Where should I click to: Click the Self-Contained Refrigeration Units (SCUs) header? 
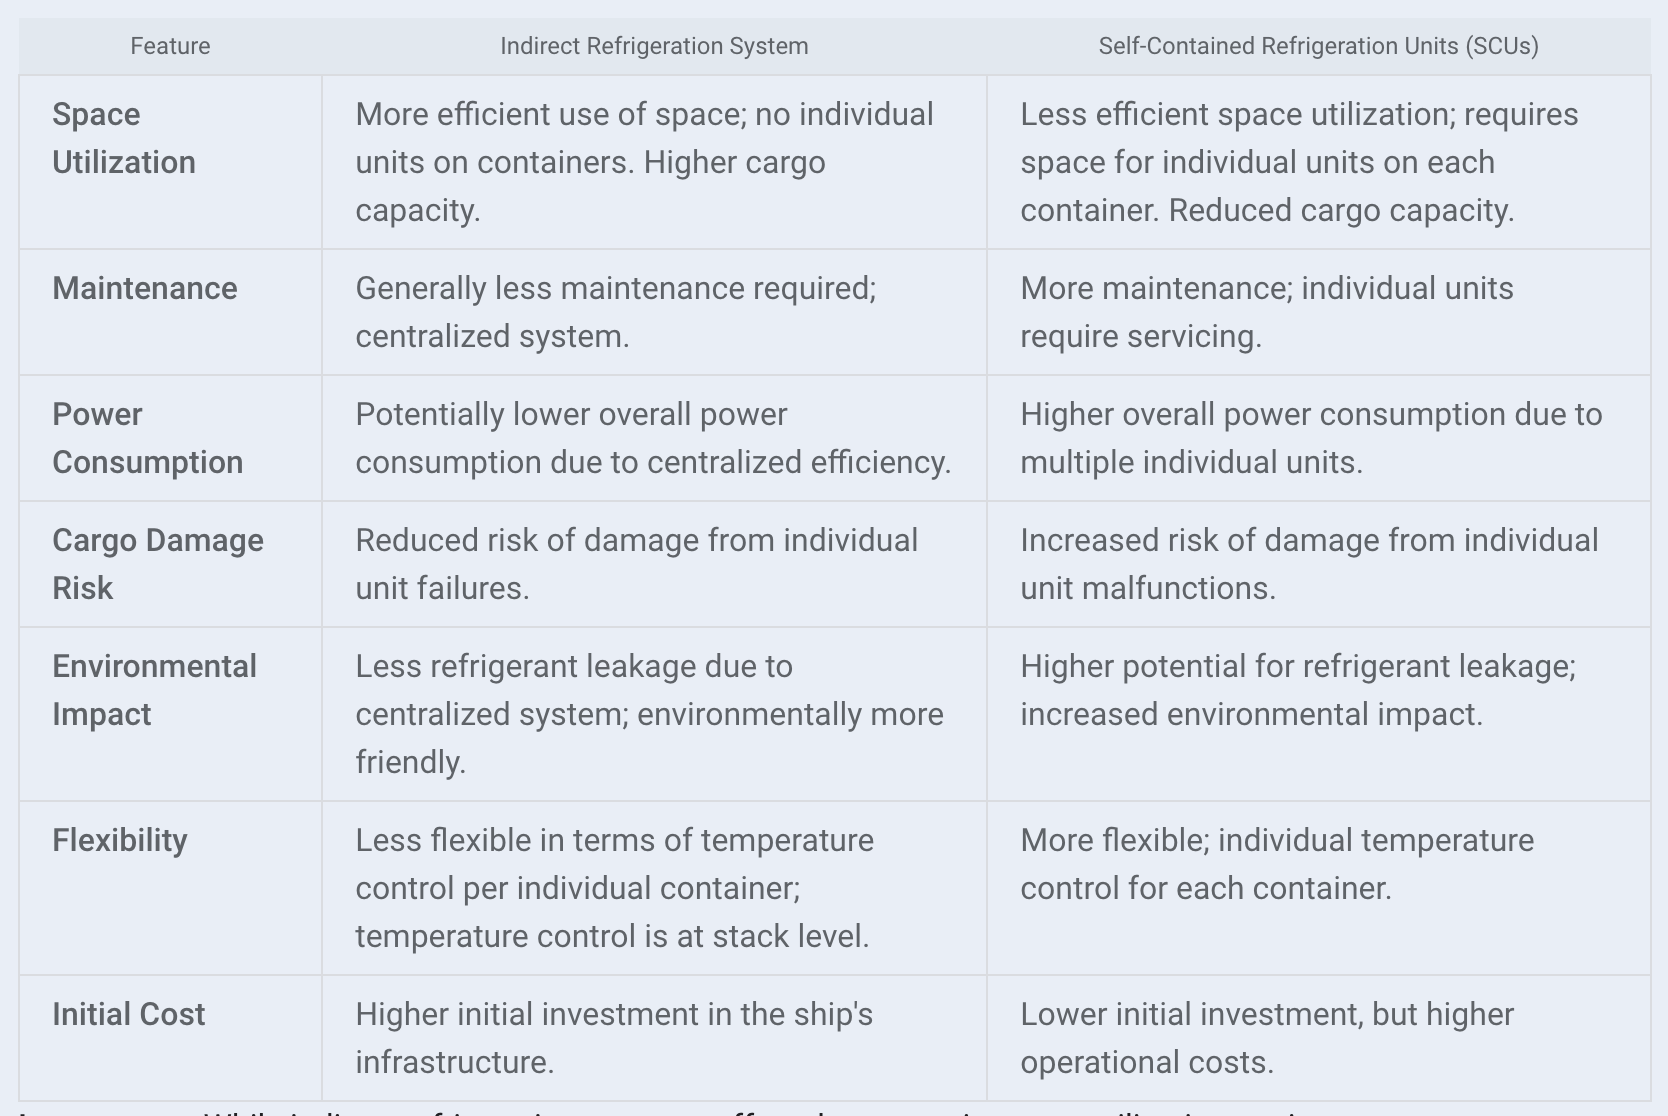tap(1318, 46)
